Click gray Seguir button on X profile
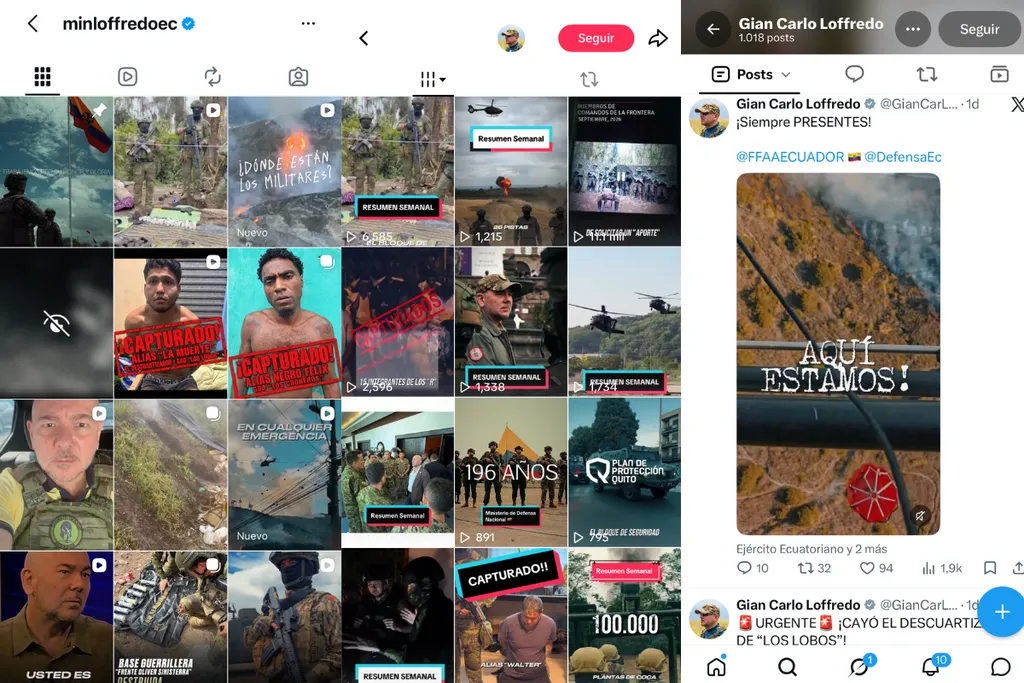 (x=979, y=29)
